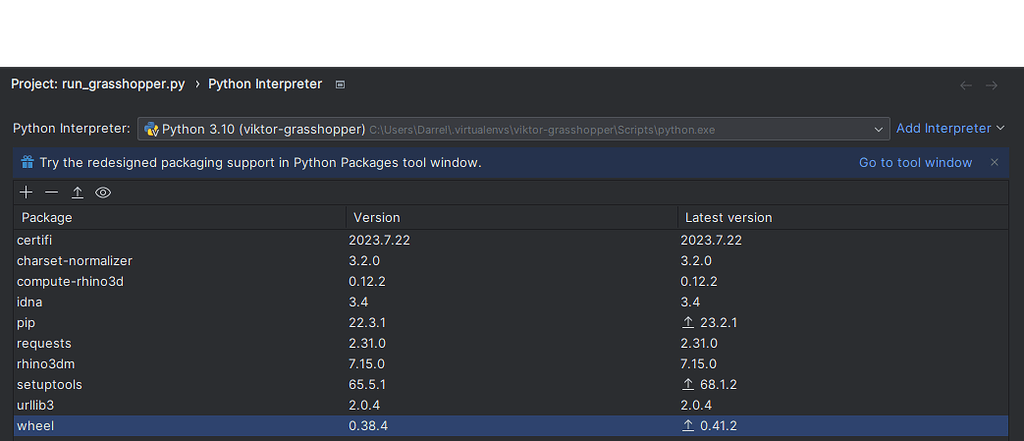Viewport: 1024px width, 441px height.
Task: Navigate back with the left arrow
Action: coord(966,86)
